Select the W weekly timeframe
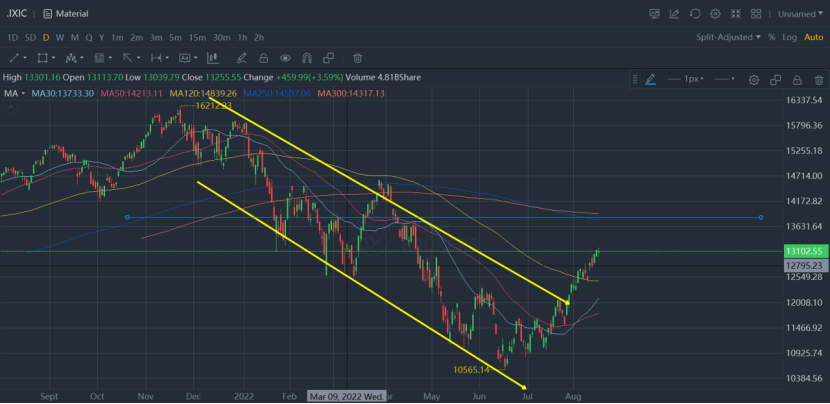 coord(60,38)
